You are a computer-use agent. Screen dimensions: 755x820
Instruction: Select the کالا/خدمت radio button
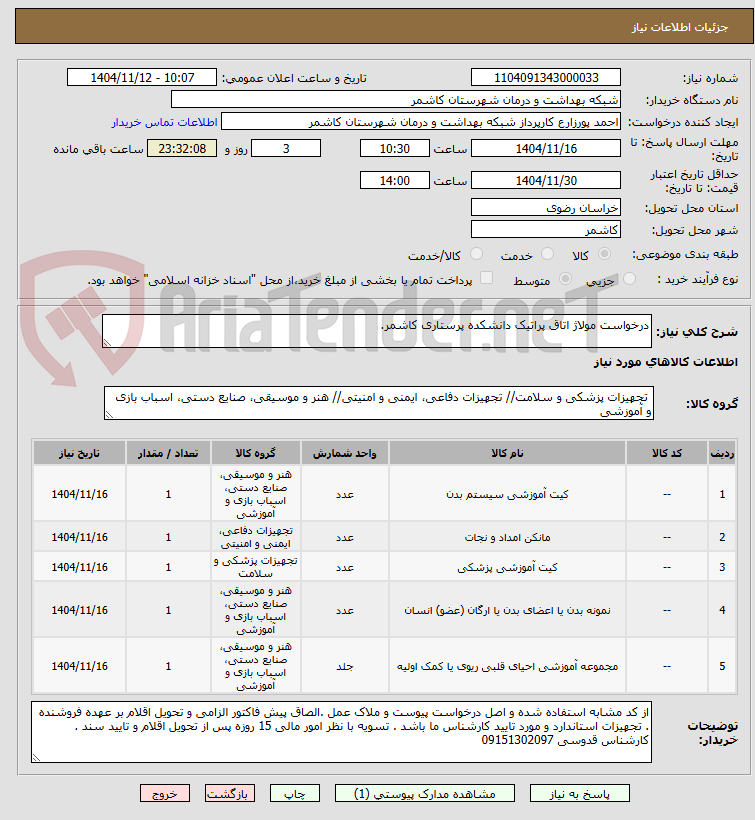point(476,254)
